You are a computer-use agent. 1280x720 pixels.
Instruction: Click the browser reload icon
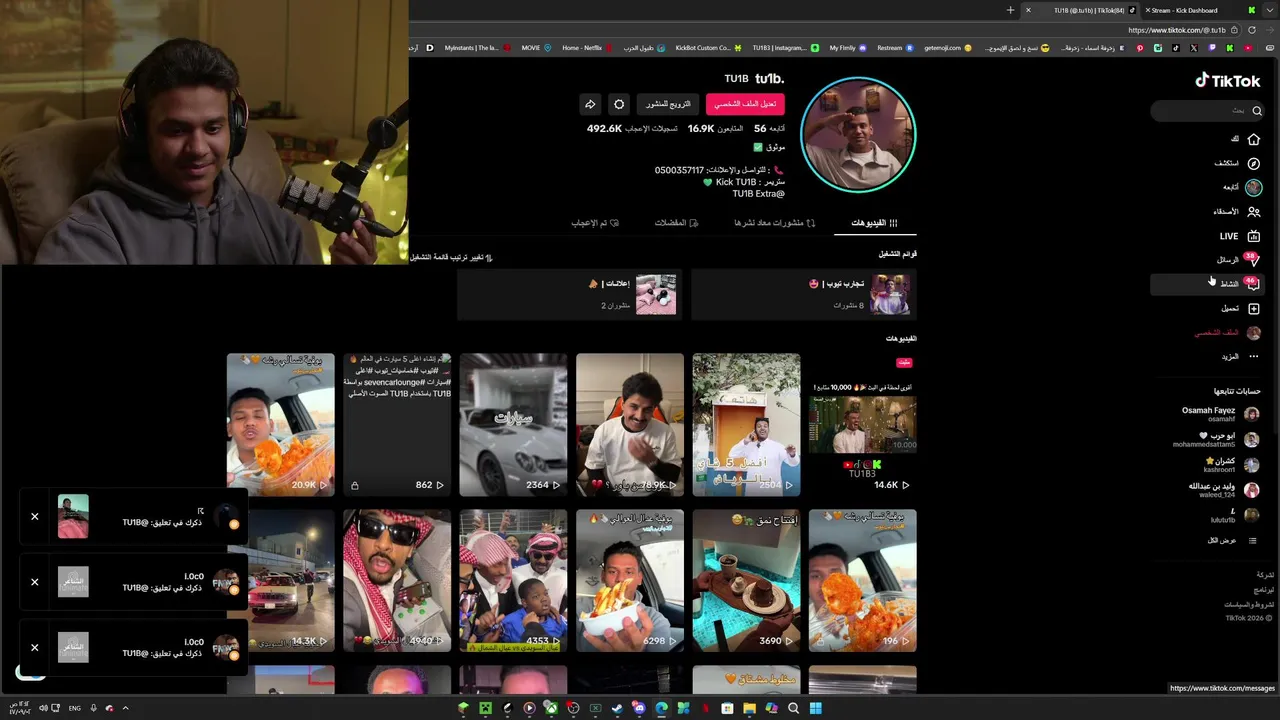coord(1251,30)
